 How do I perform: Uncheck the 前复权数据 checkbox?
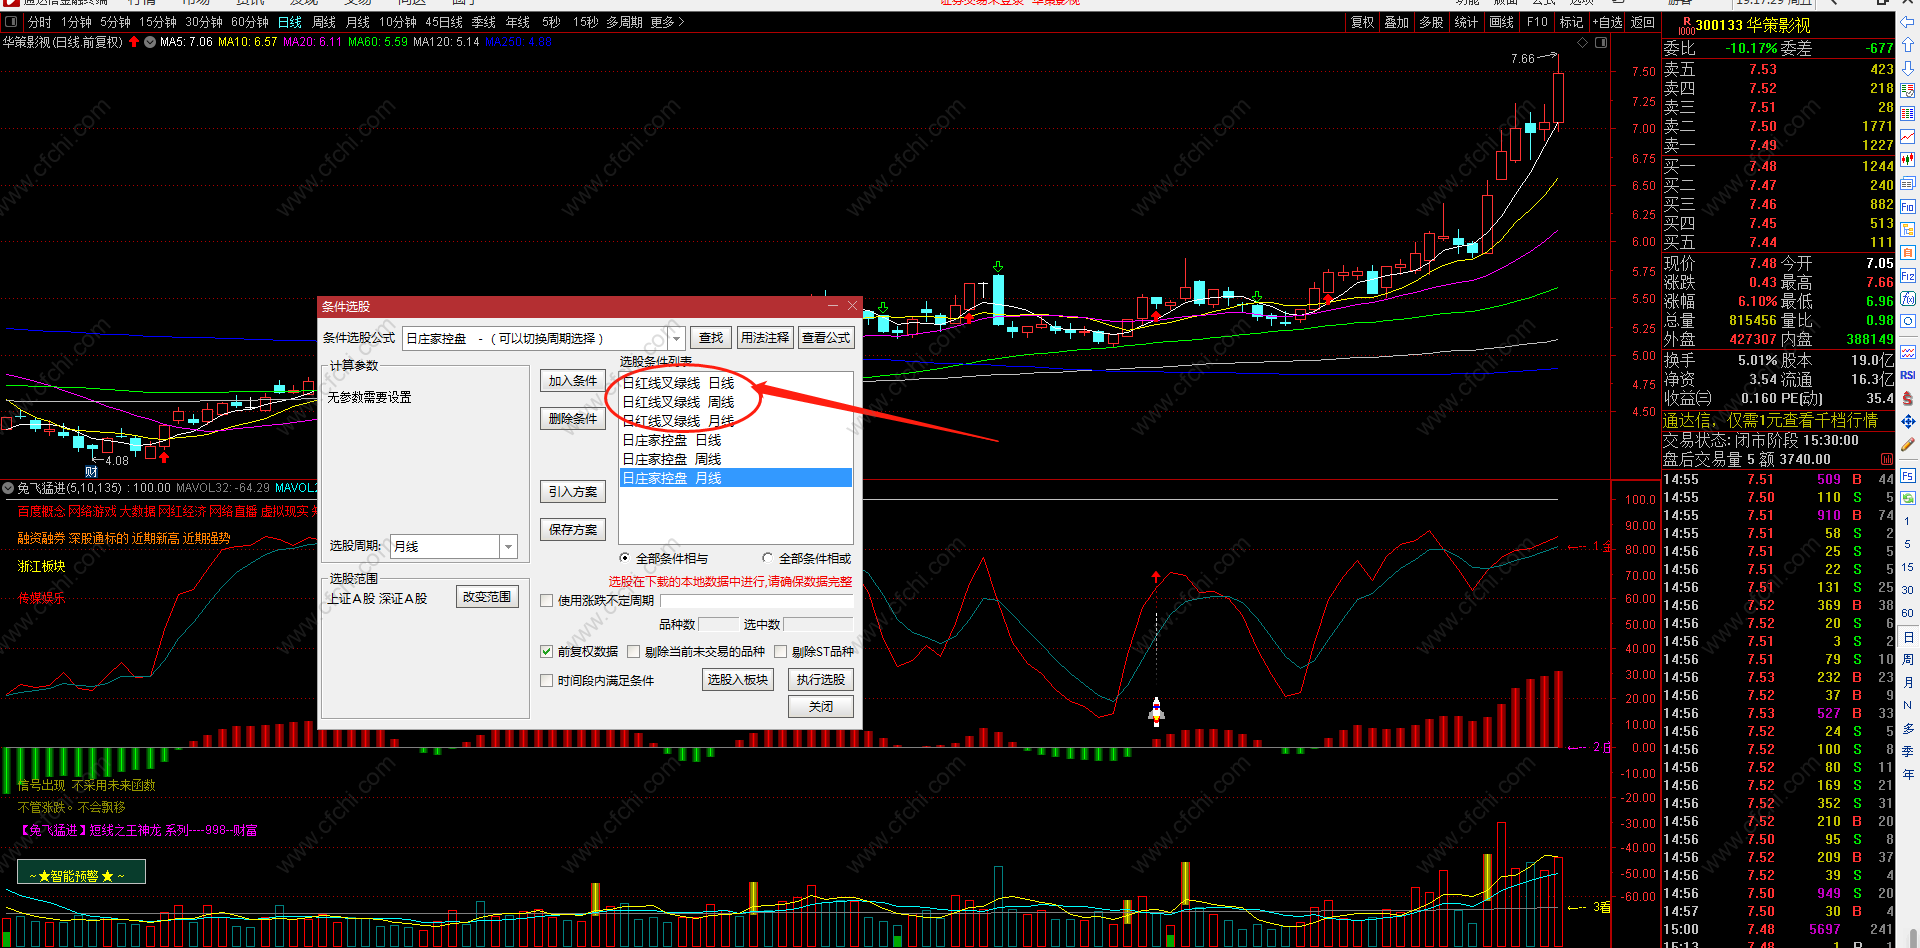pos(547,652)
